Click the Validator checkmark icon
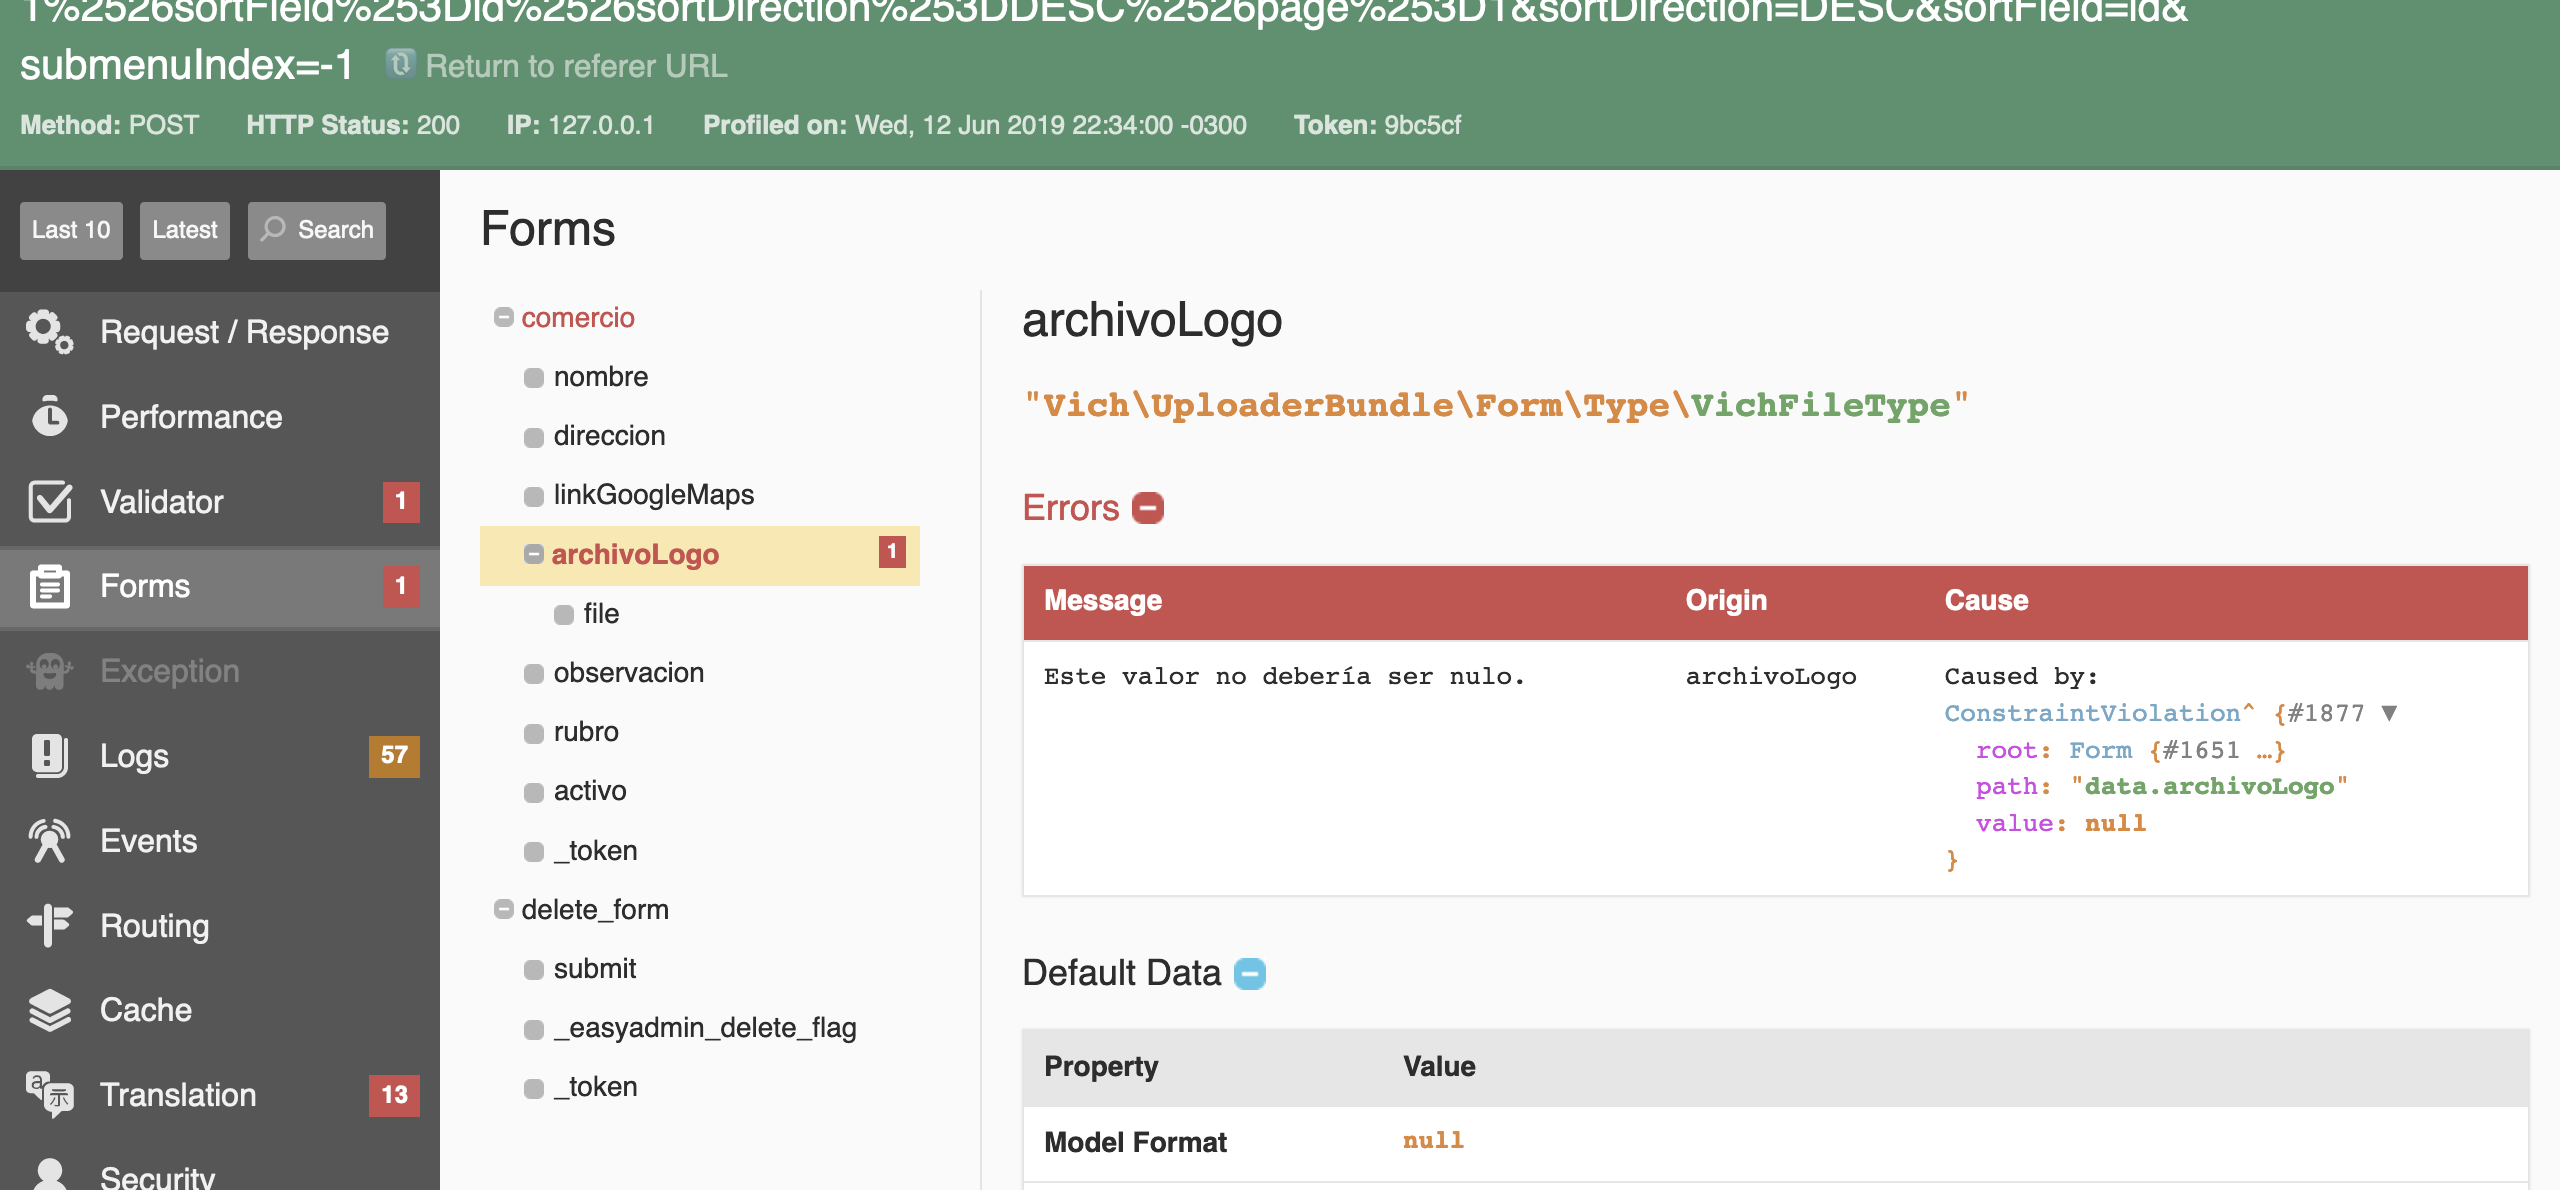2560x1190 pixels. [49, 501]
